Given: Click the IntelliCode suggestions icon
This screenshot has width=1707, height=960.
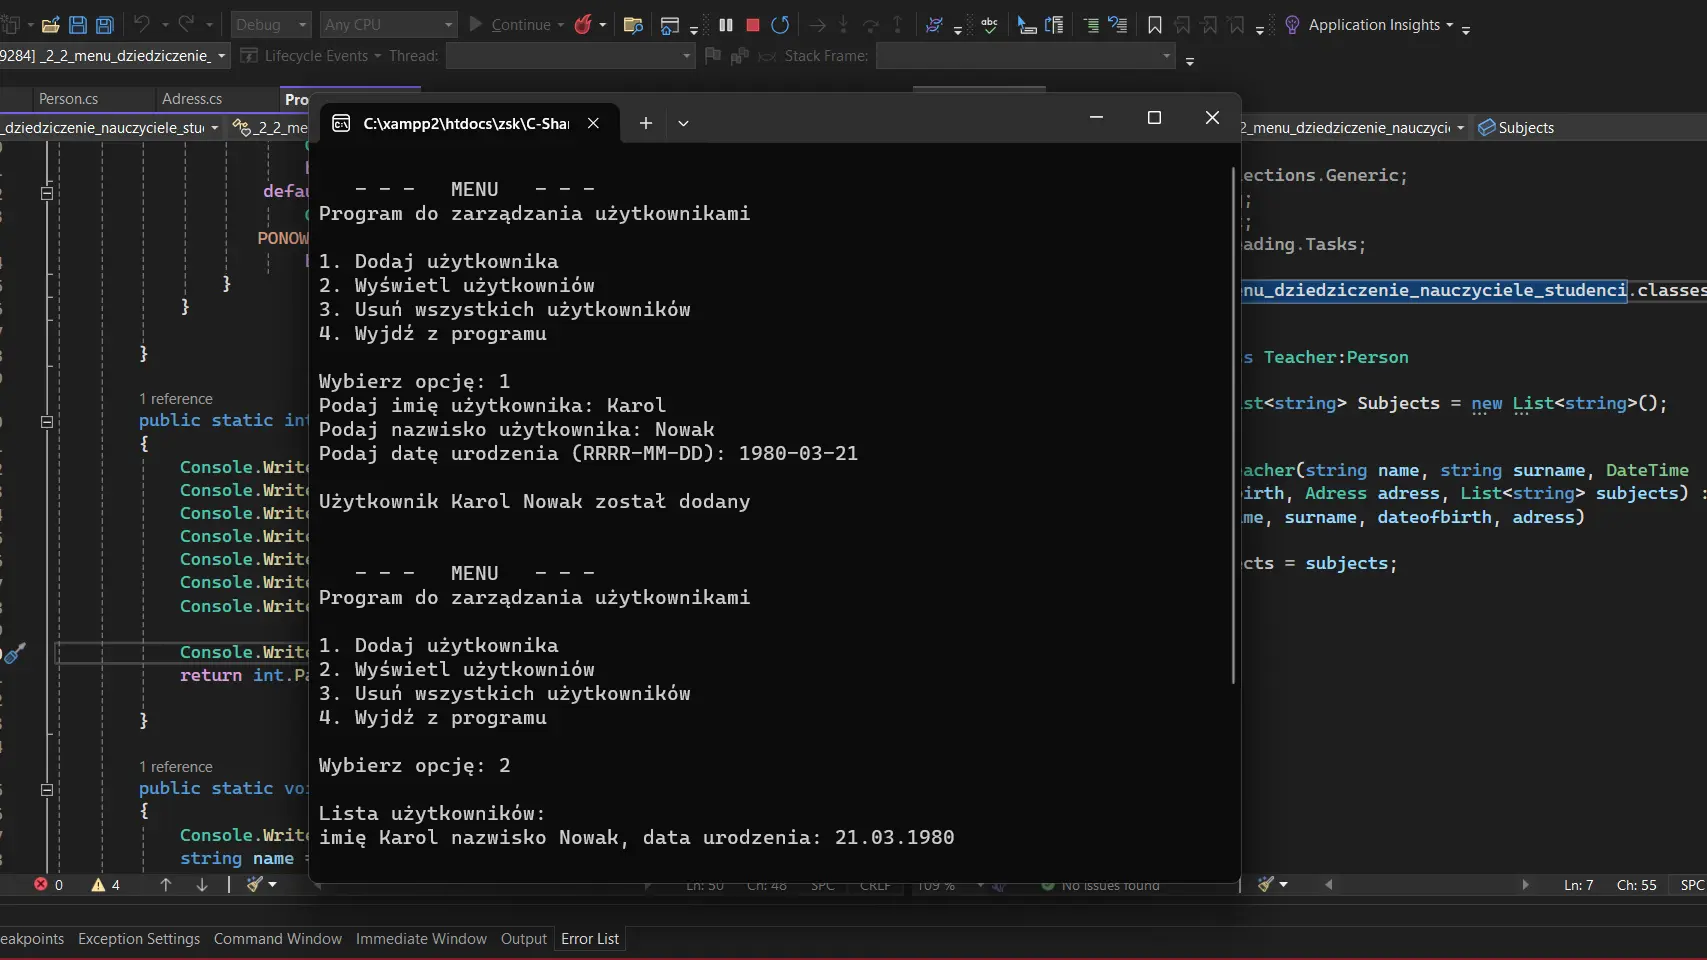Looking at the screenshot, I should point(934,25).
